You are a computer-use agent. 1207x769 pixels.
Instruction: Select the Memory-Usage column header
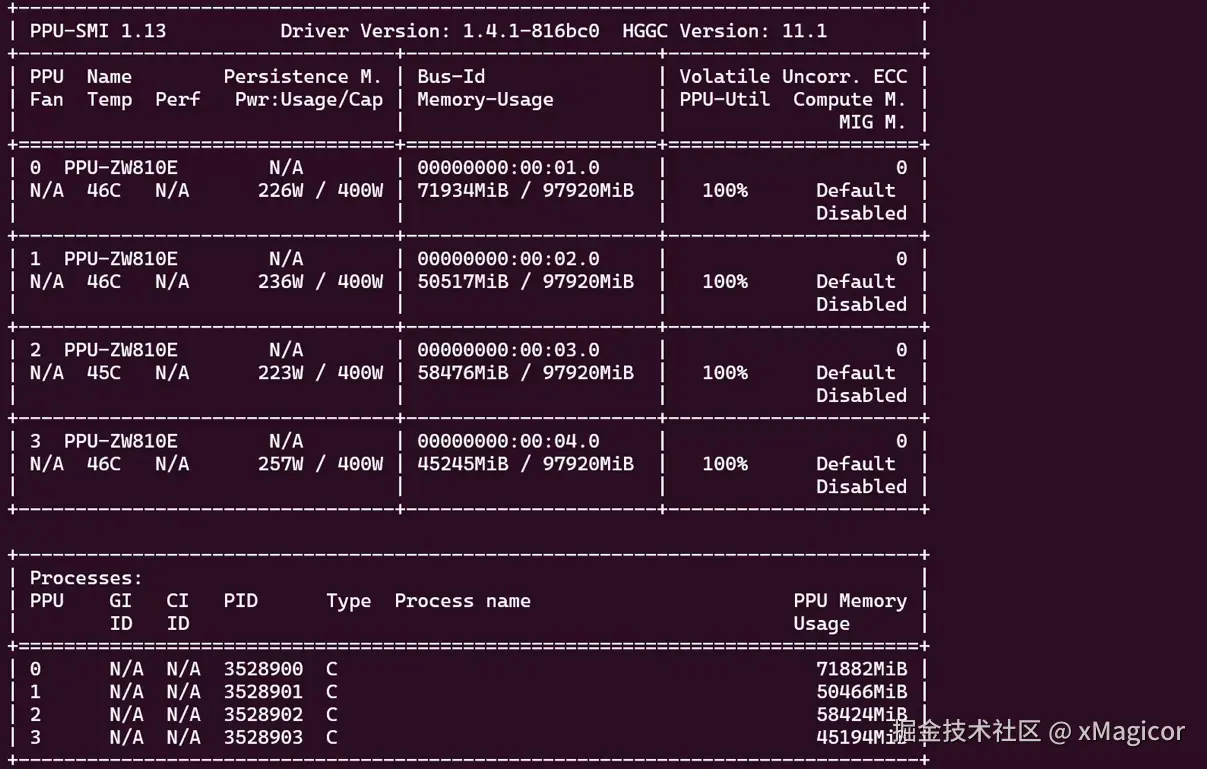click(484, 99)
